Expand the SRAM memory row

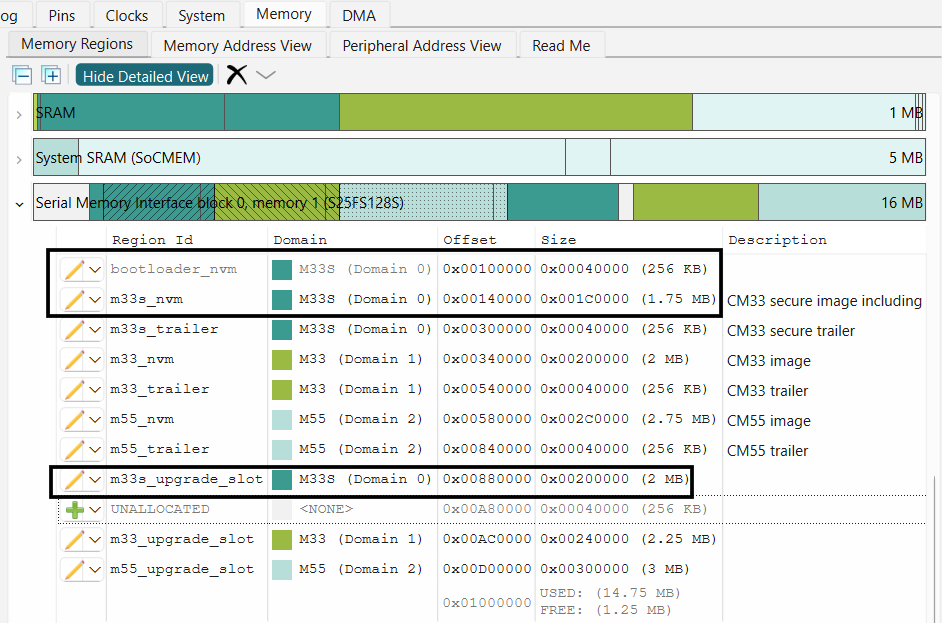pyautogui.click(x=19, y=114)
